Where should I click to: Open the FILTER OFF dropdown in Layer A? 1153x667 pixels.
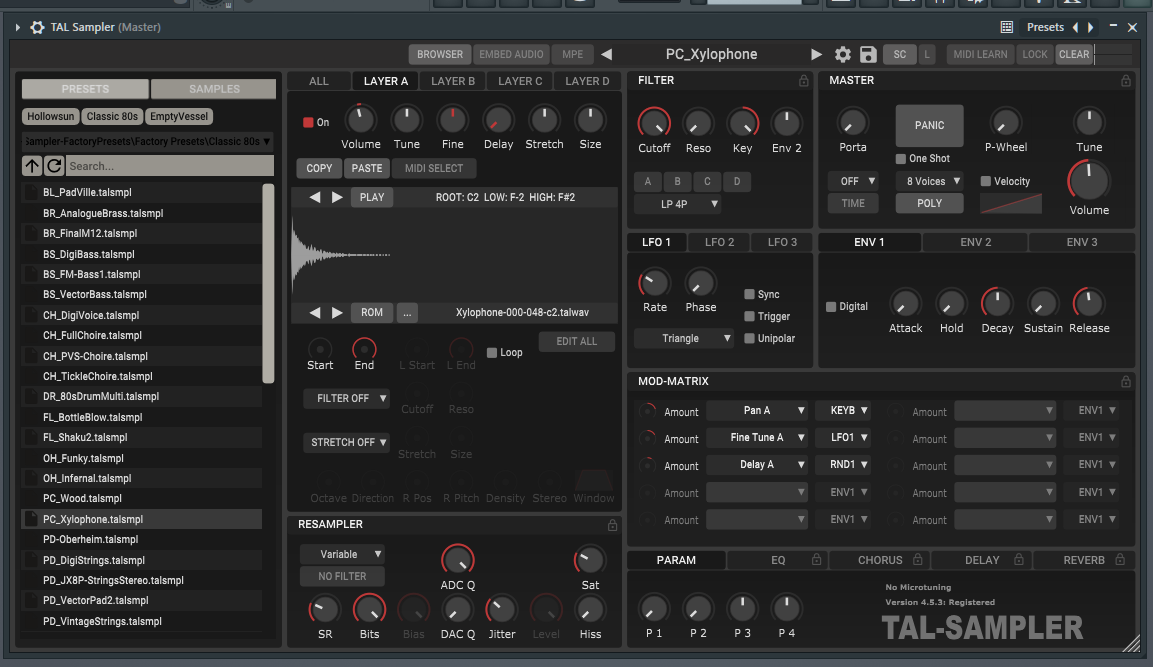(346, 398)
